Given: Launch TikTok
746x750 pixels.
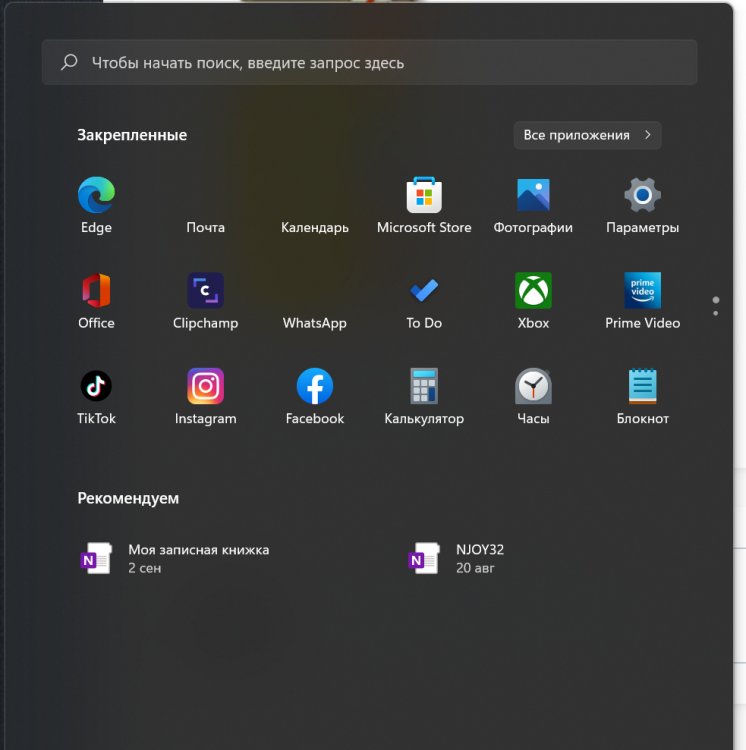Looking at the screenshot, I should pos(96,396).
